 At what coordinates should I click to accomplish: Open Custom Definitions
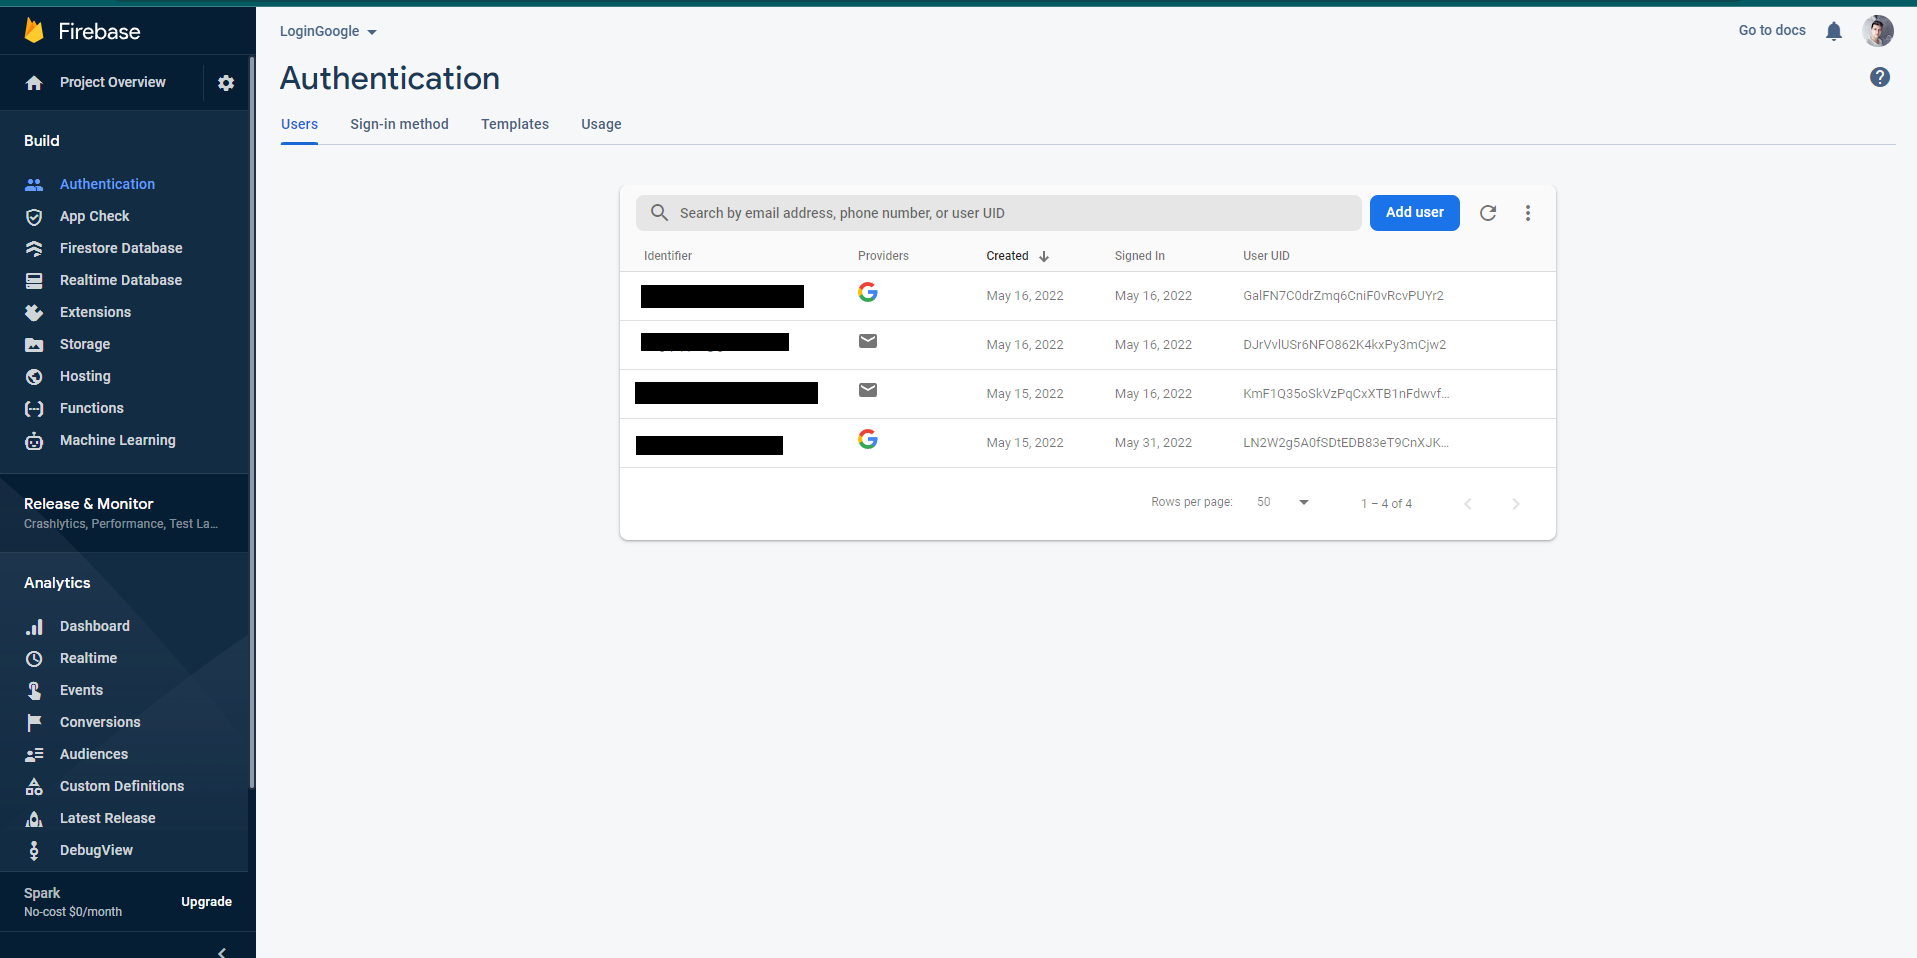click(122, 786)
